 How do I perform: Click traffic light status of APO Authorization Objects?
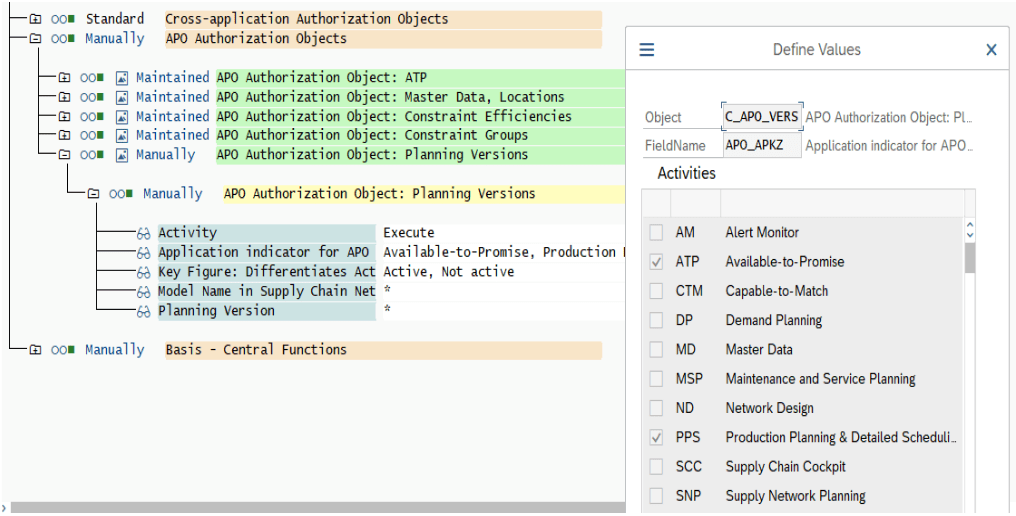pos(63,39)
